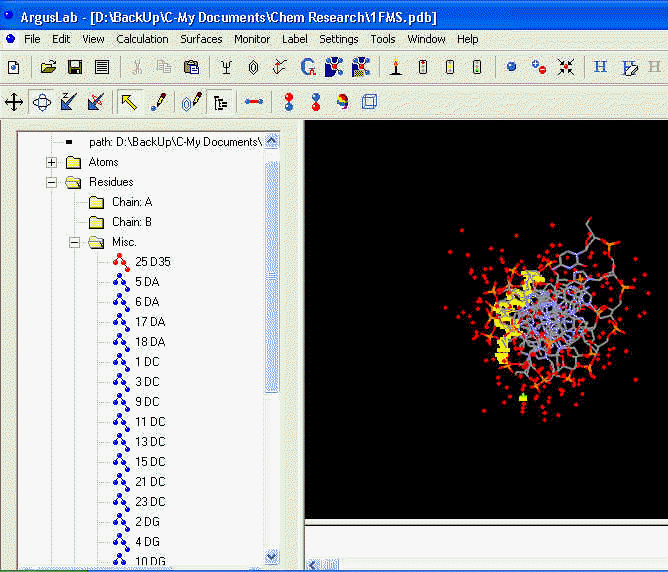Click the four-arrow translate molecule tool
The width and height of the screenshot is (668, 572).
(14, 102)
